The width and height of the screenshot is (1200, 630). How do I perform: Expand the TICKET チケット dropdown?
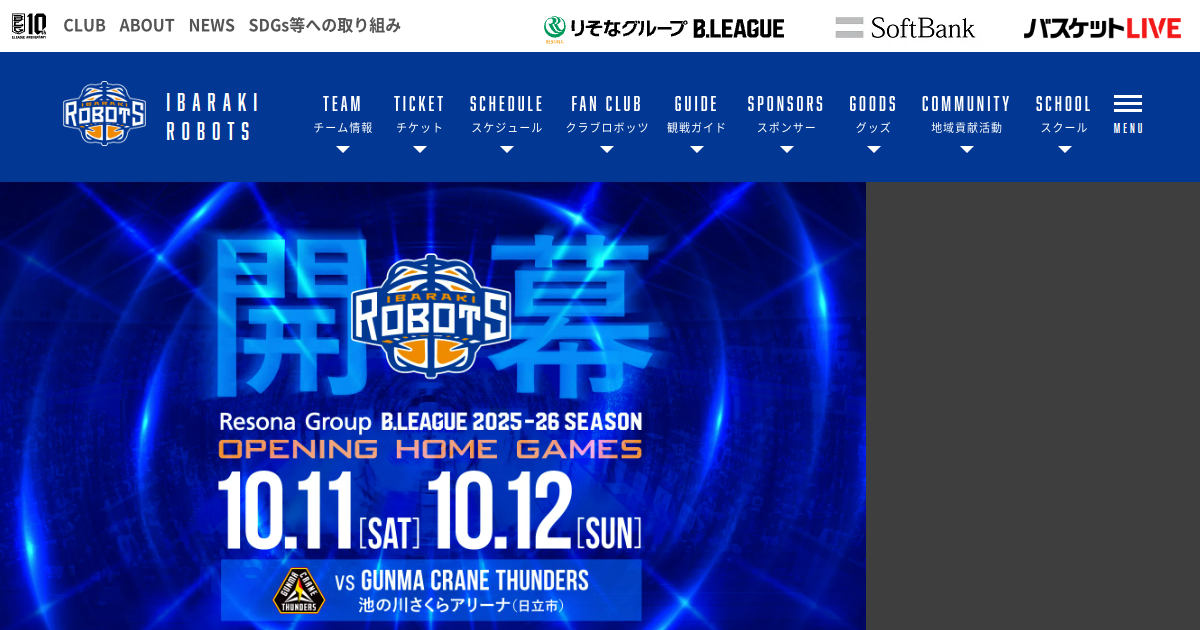(x=419, y=123)
